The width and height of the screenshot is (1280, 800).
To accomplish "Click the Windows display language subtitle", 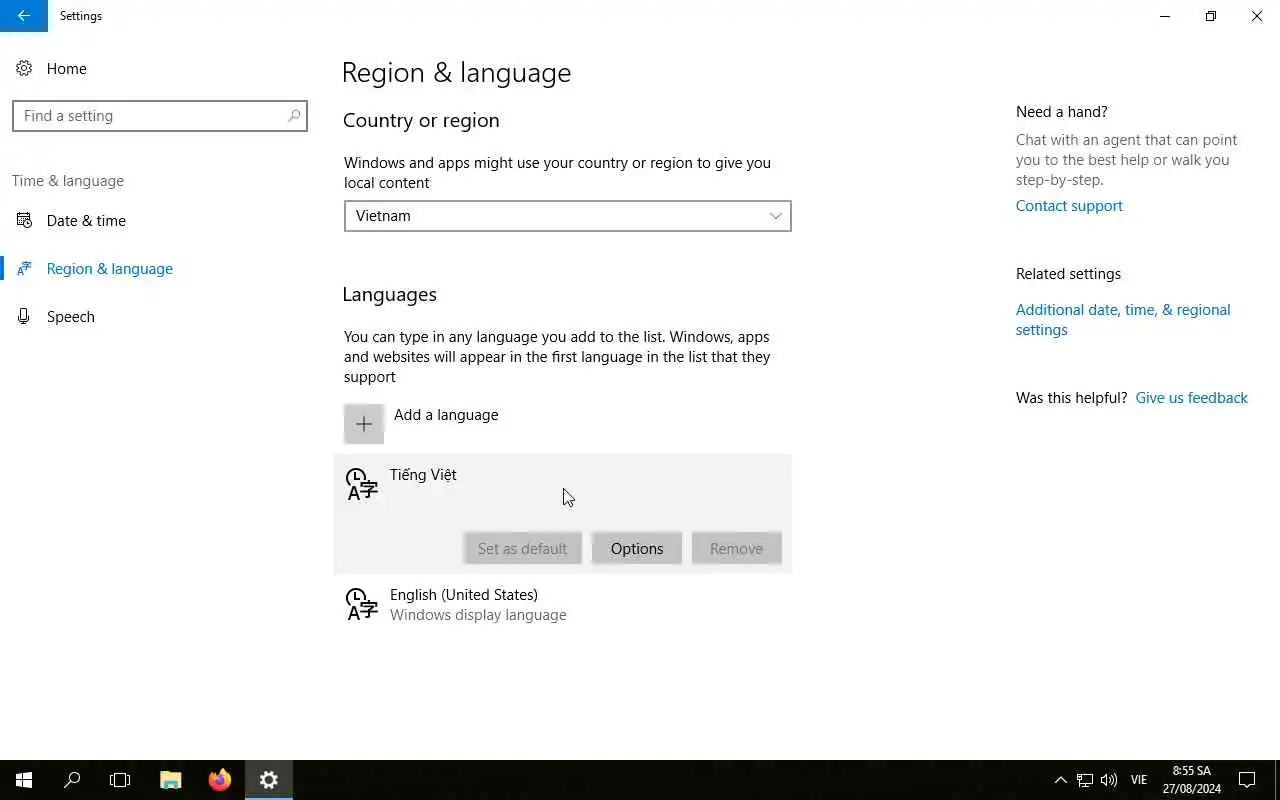I will coord(478,615).
